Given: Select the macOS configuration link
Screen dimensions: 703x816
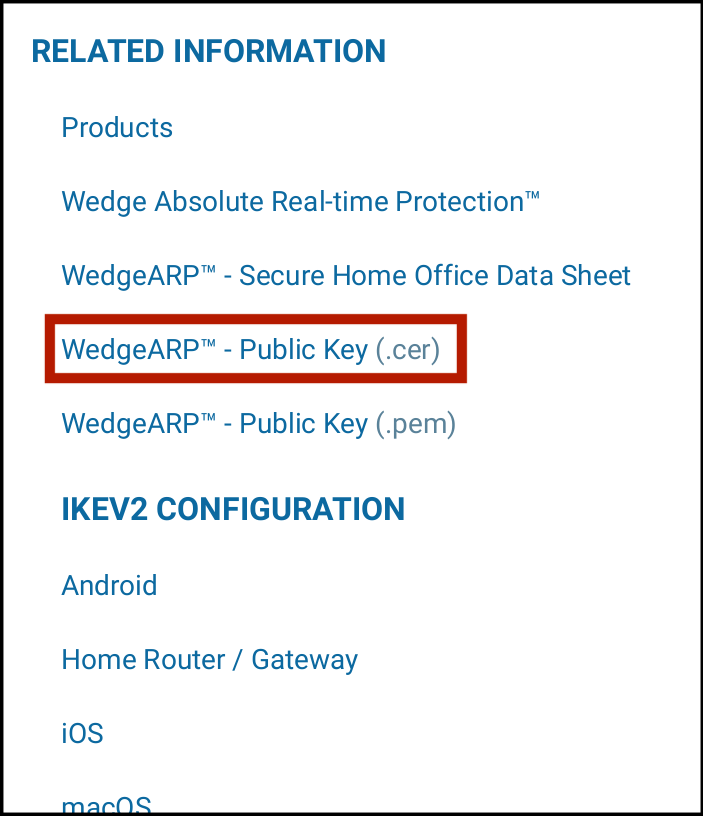Looking at the screenshot, I should (x=106, y=803).
